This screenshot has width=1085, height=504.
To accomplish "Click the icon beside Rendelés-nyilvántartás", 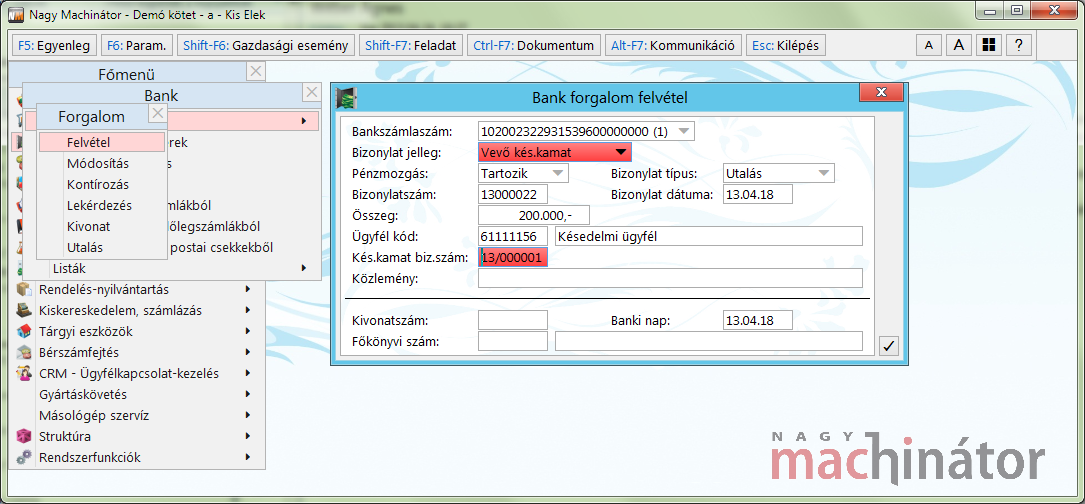I will click(x=24, y=289).
